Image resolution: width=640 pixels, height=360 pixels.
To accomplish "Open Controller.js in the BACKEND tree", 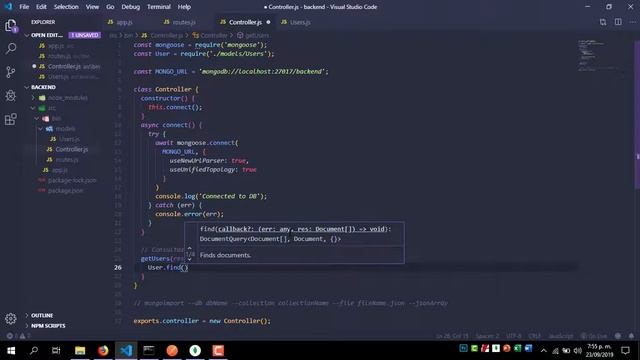I will [71, 149].
